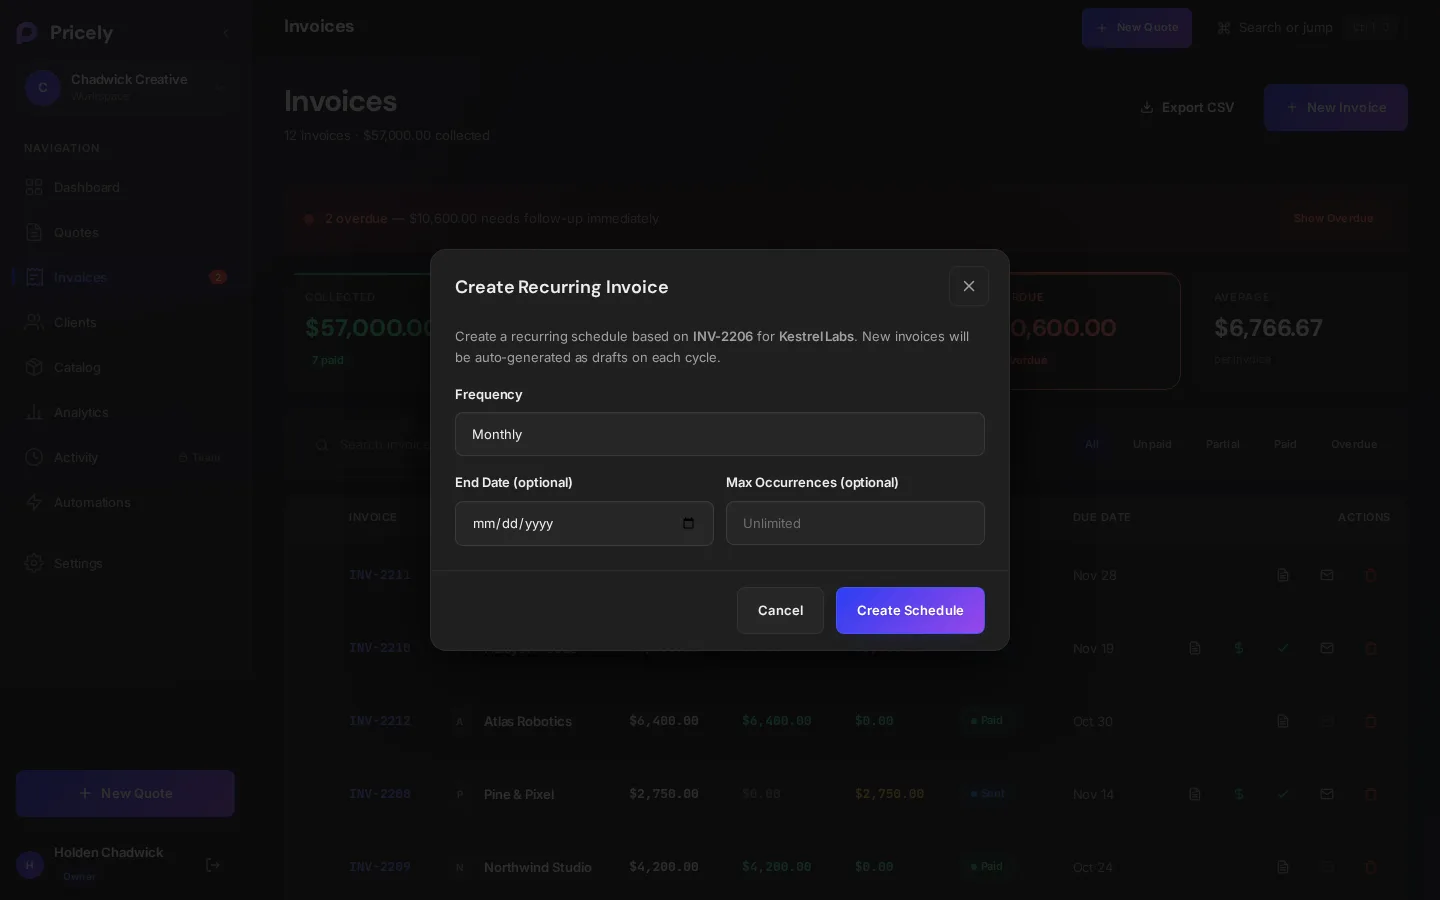1440x900 pixels.
Task: Click the document icon in Northwind Studio row
Action: pos(1283,867)
